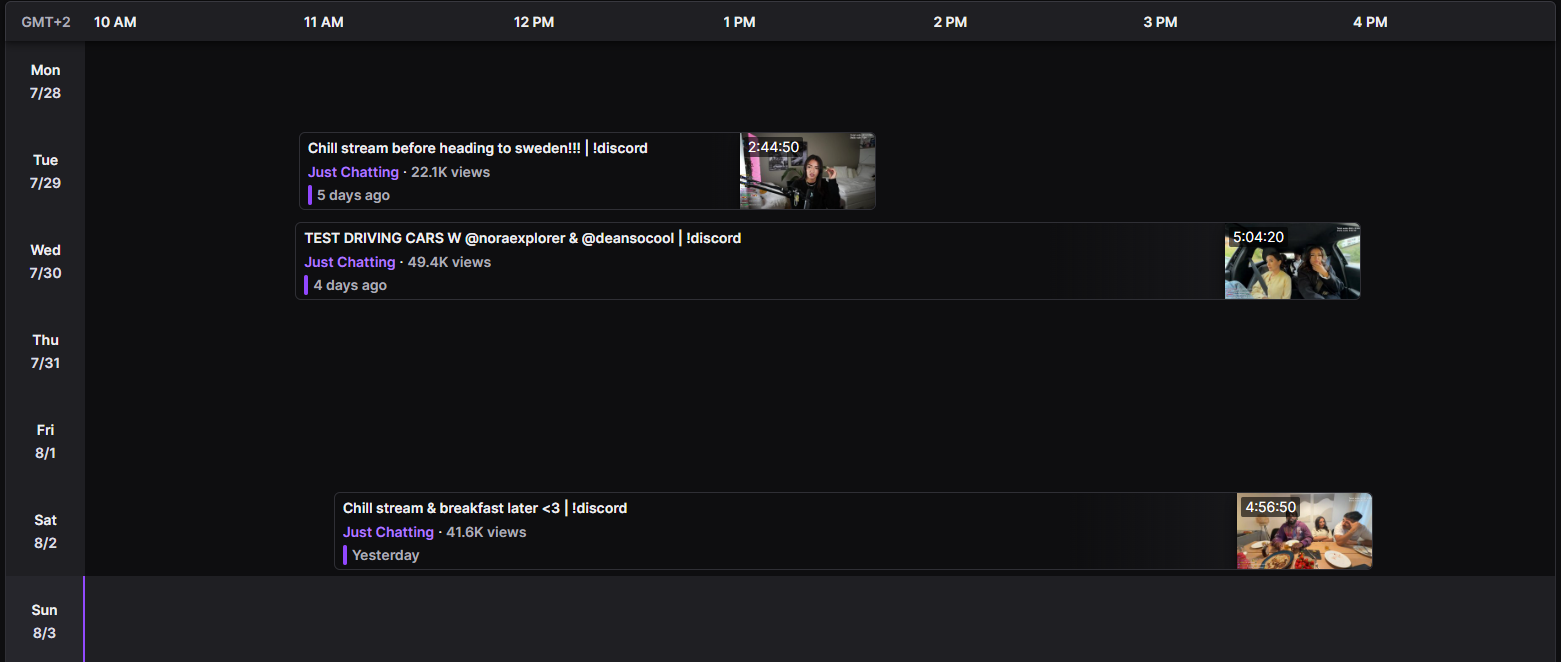Click the "4 days ago" label
The width and height of the screenshot is (1561, 662).
(350, 285)
